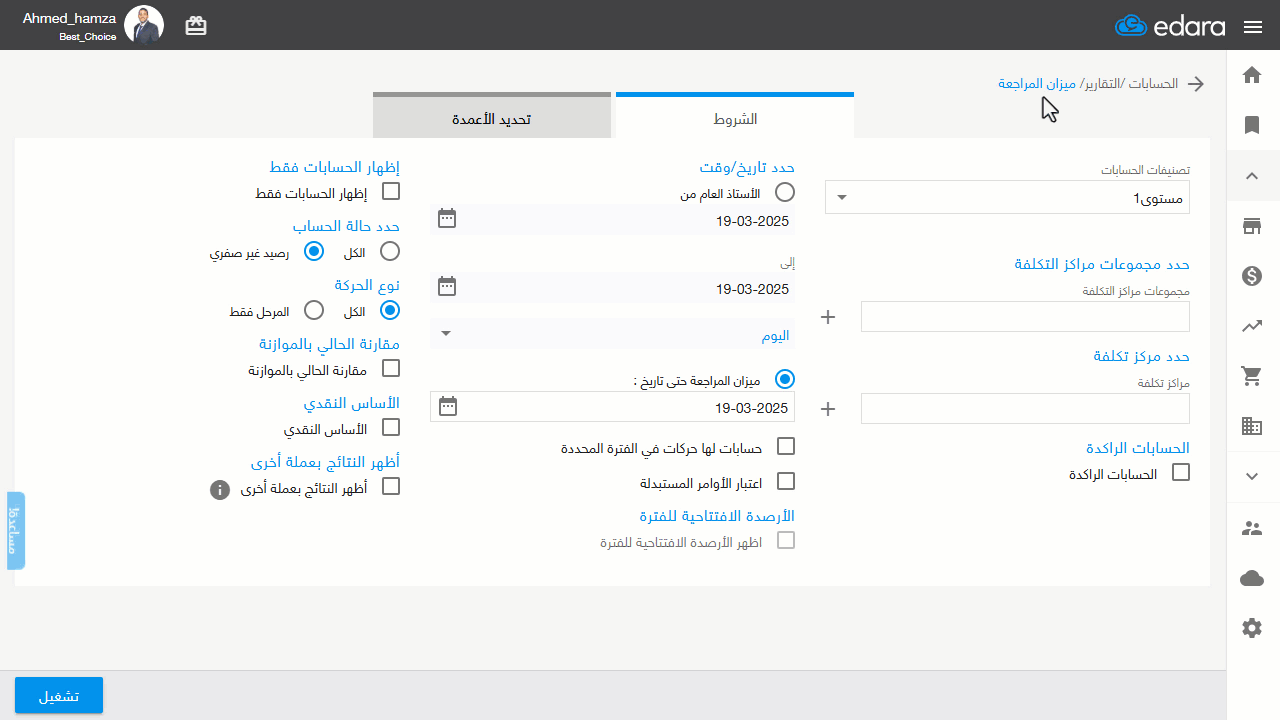Expand sidebar section with down chevron
Viewport: 1280px width, 720px height.
coord(1252,477)
